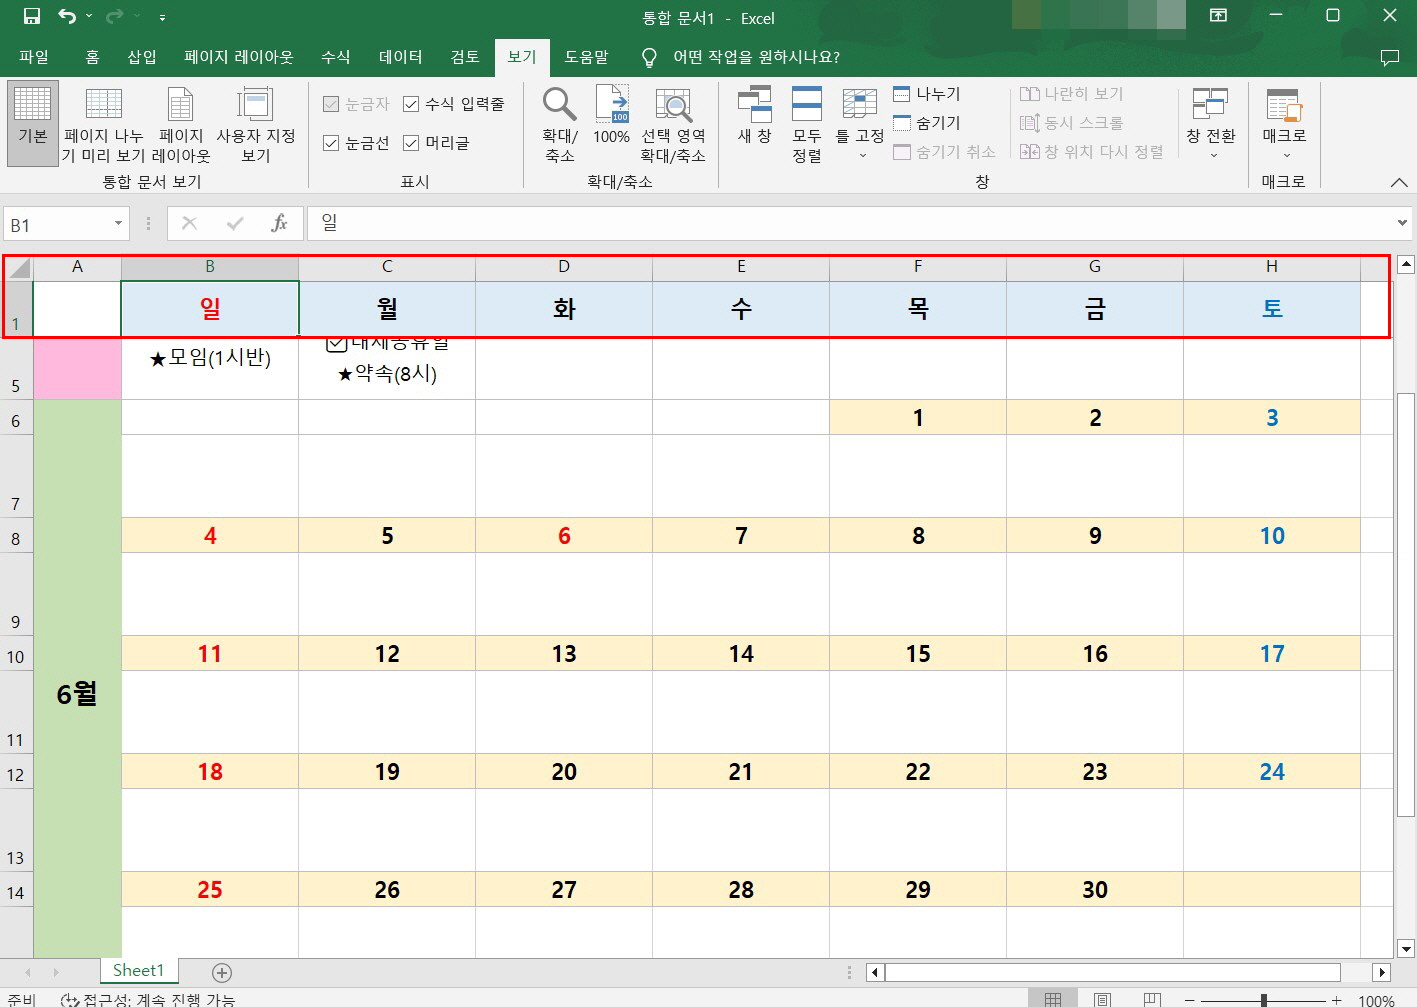Viewport: 1417px width, 1007px height.
Task: Click the Insert Function fx icon
Action: point(279,224)
